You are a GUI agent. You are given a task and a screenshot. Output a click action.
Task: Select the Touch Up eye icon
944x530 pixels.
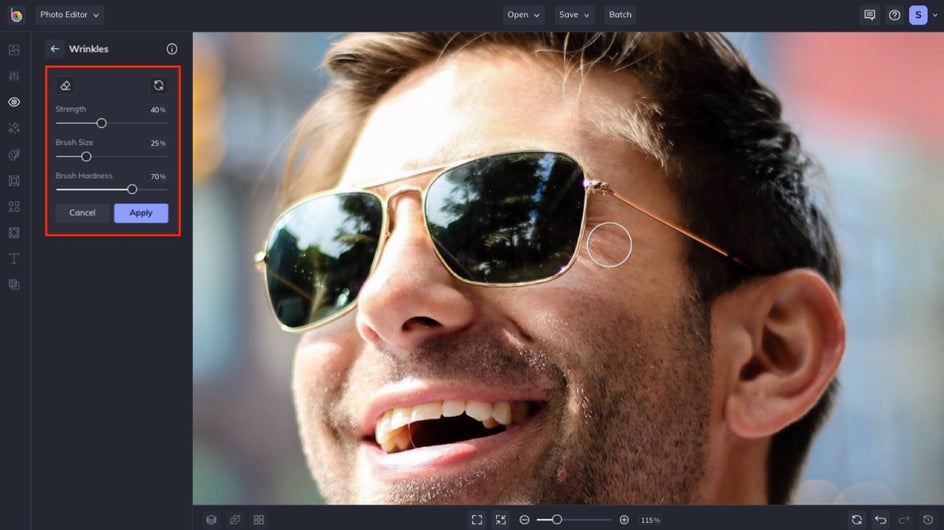click(x=14, y=102)
